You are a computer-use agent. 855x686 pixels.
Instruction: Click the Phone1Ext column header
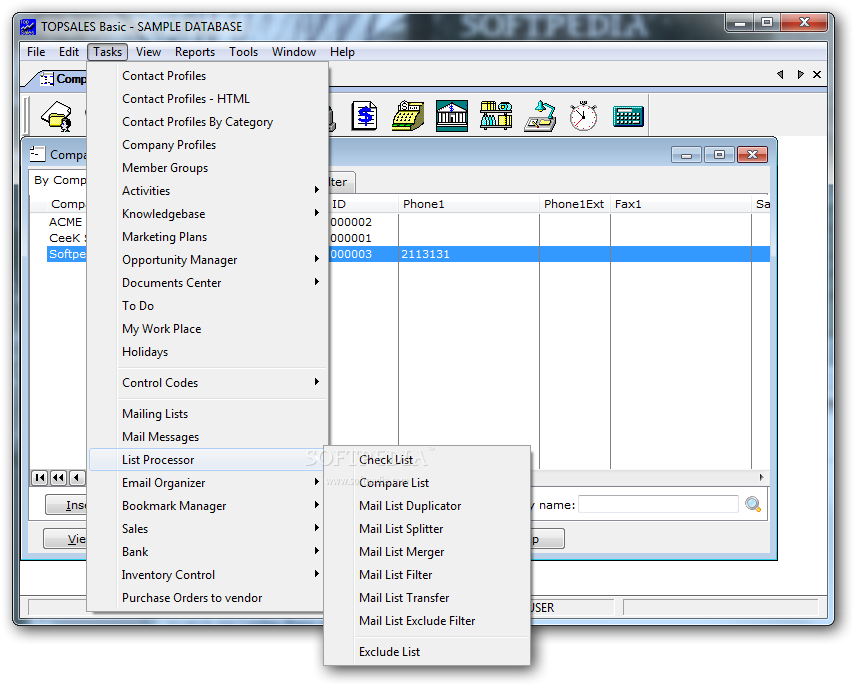point(574,204)
